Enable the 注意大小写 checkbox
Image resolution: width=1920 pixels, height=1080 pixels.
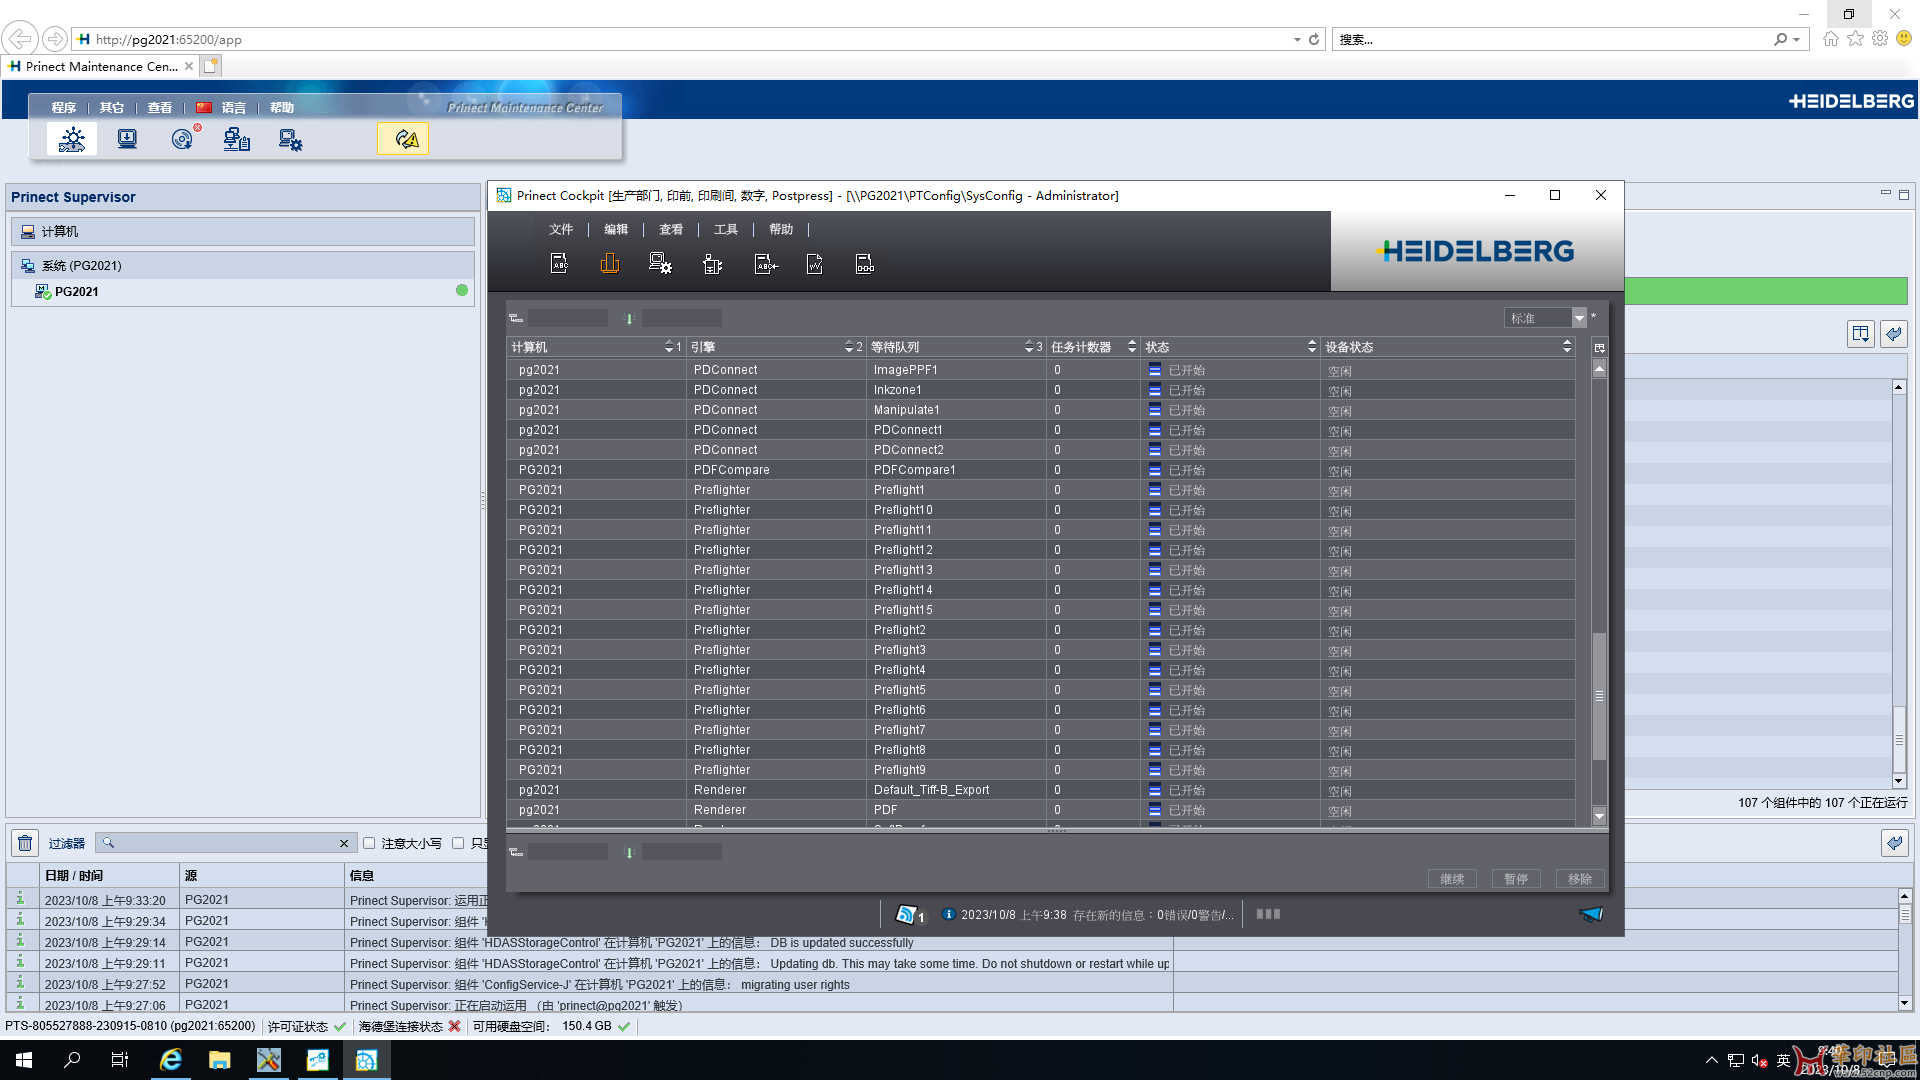[x=369, y=843]
